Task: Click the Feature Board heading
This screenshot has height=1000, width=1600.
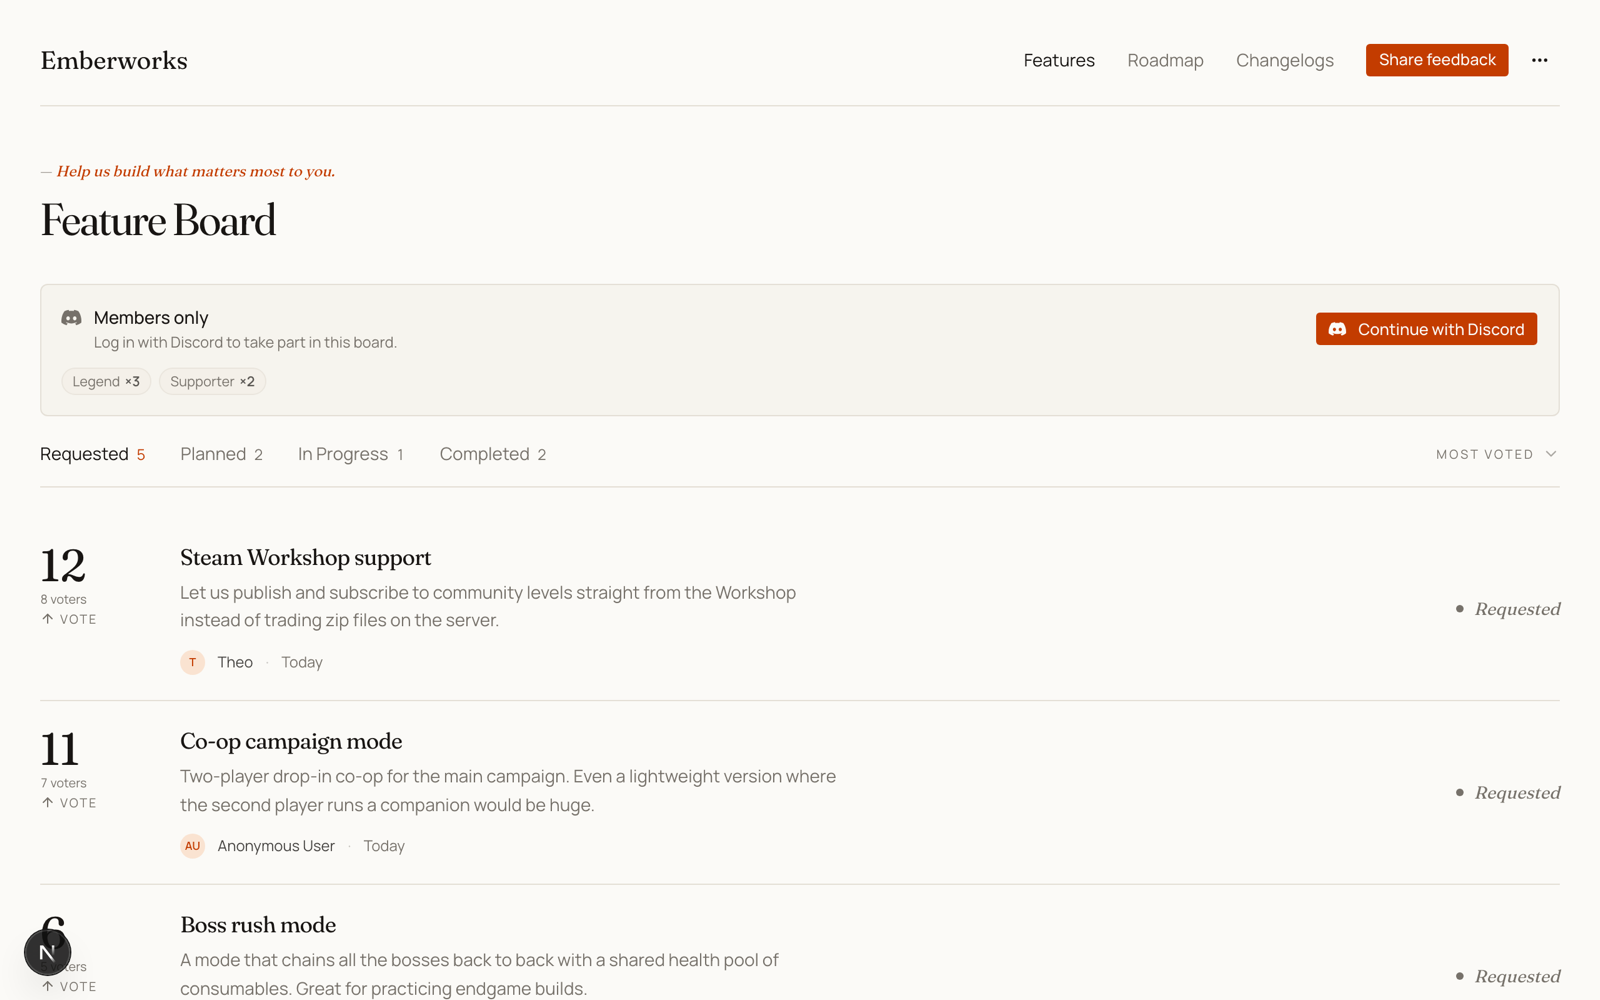Action: [158, 221]
